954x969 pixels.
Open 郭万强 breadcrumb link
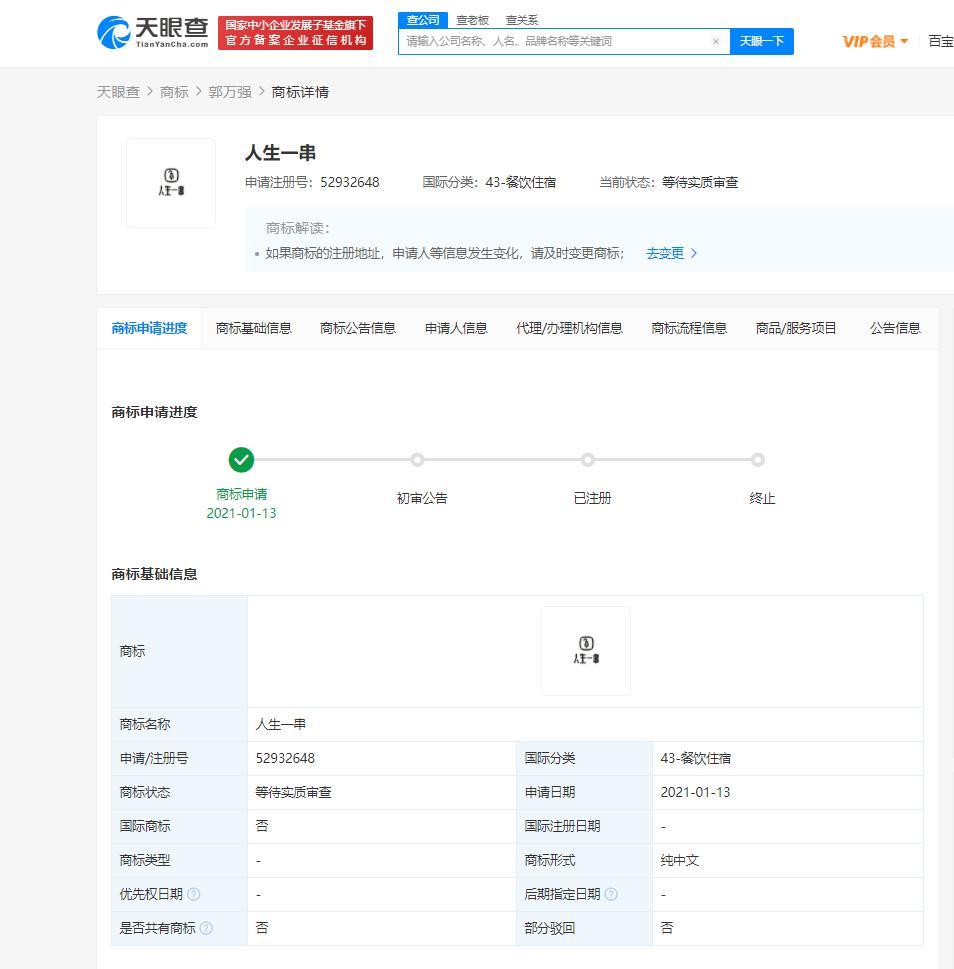(x=230, y=92)
